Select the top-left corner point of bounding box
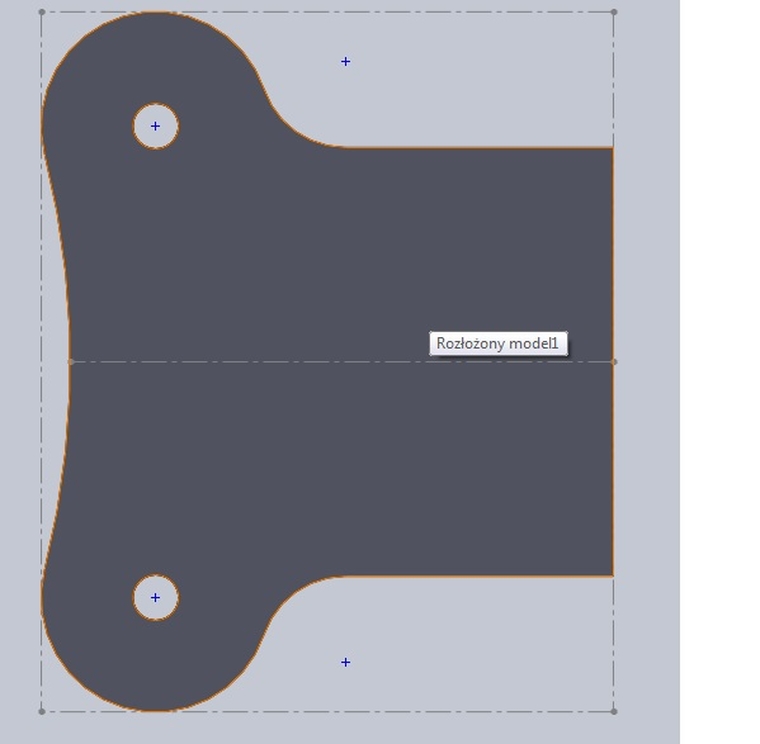The height and width of the screenshot is (744, 760). pyautogui.click(x=42, y=12)
